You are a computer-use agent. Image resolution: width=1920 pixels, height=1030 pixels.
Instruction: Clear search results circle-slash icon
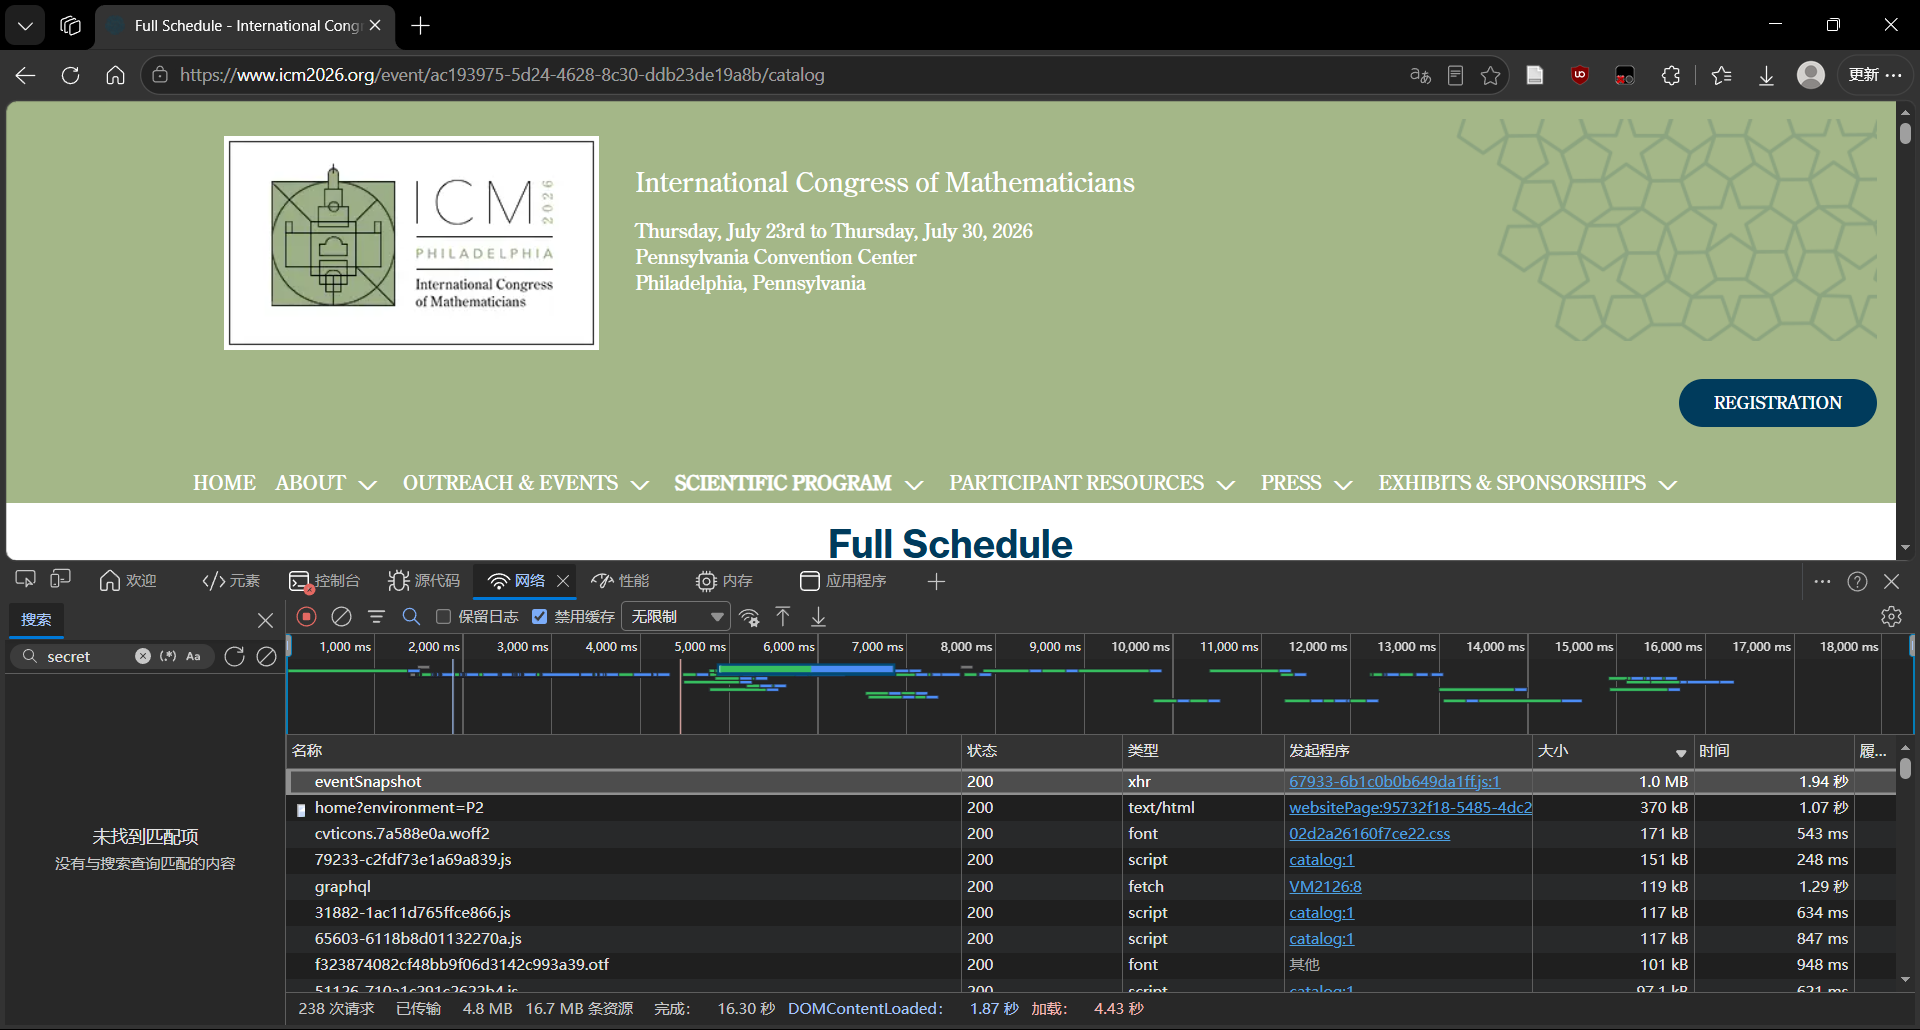point(266,656)
